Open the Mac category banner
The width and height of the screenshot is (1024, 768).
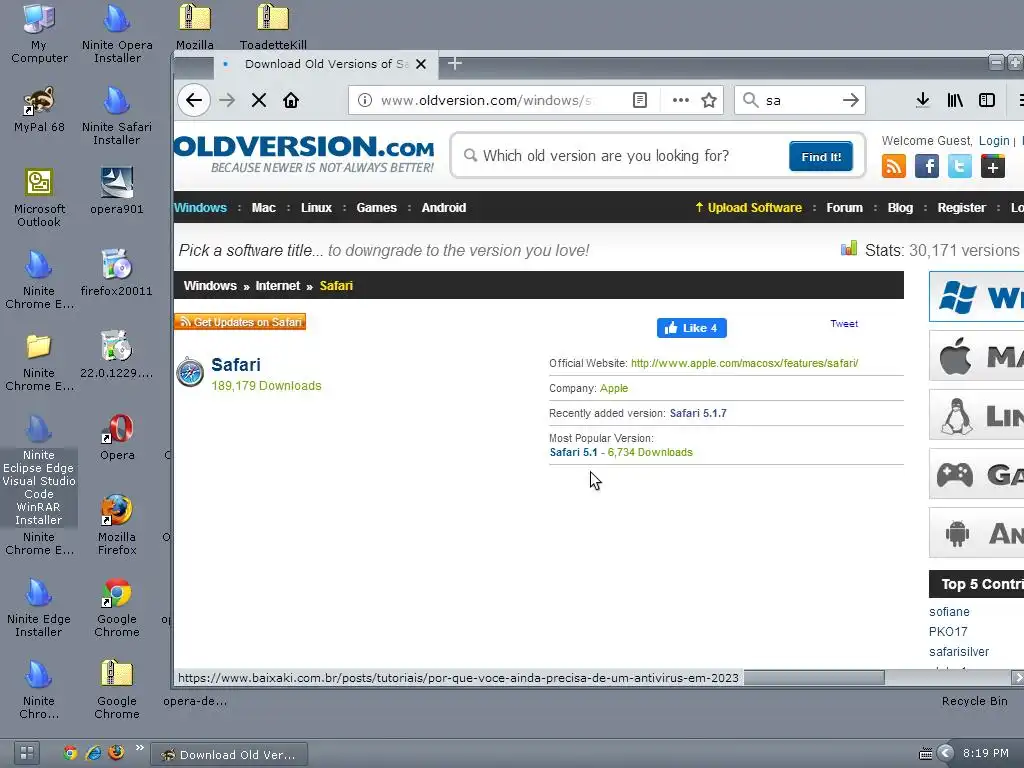976,356
